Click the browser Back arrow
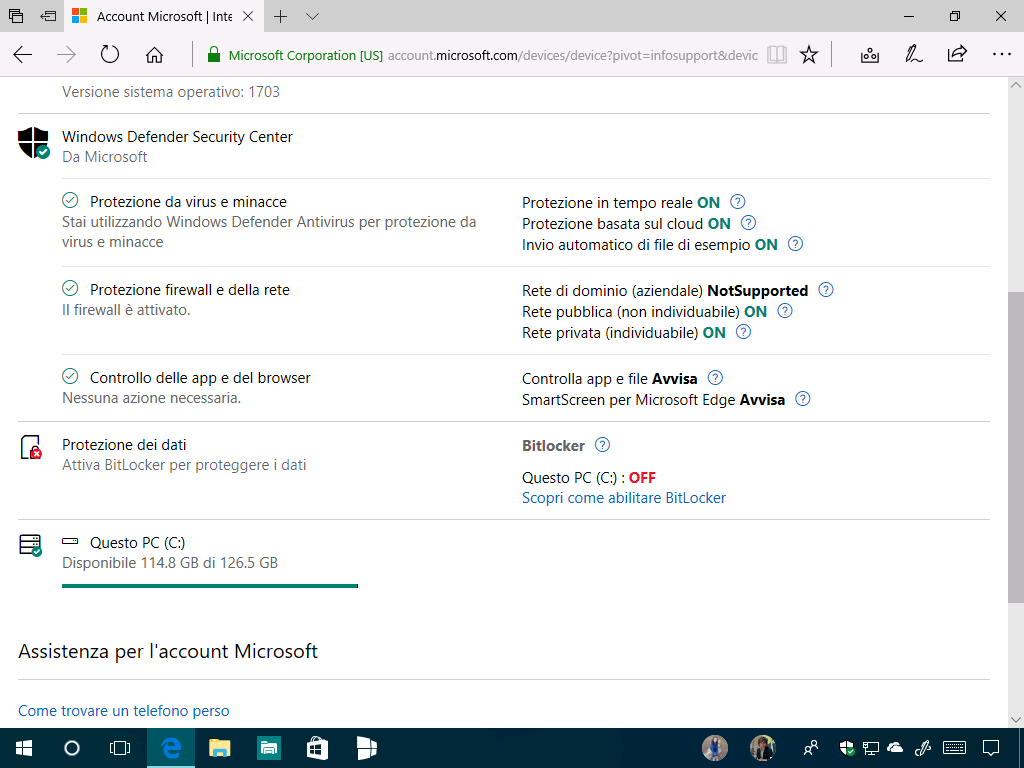The height and width of the screenshot is (768, 1024). coord(23,55)
